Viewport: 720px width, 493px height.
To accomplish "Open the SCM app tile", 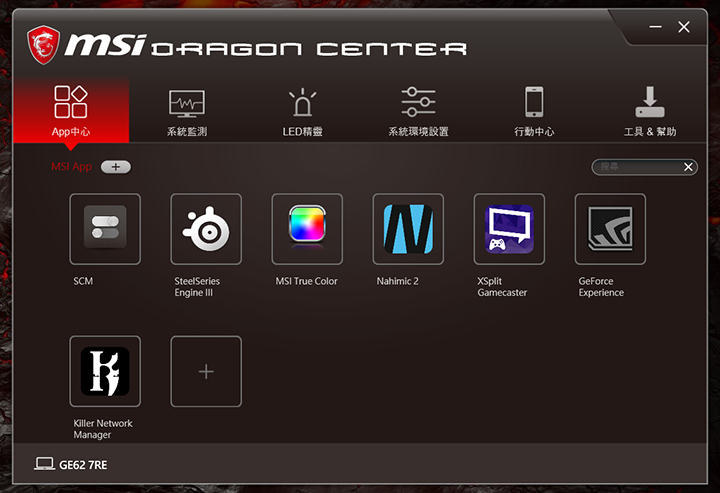I will [105, 229].
